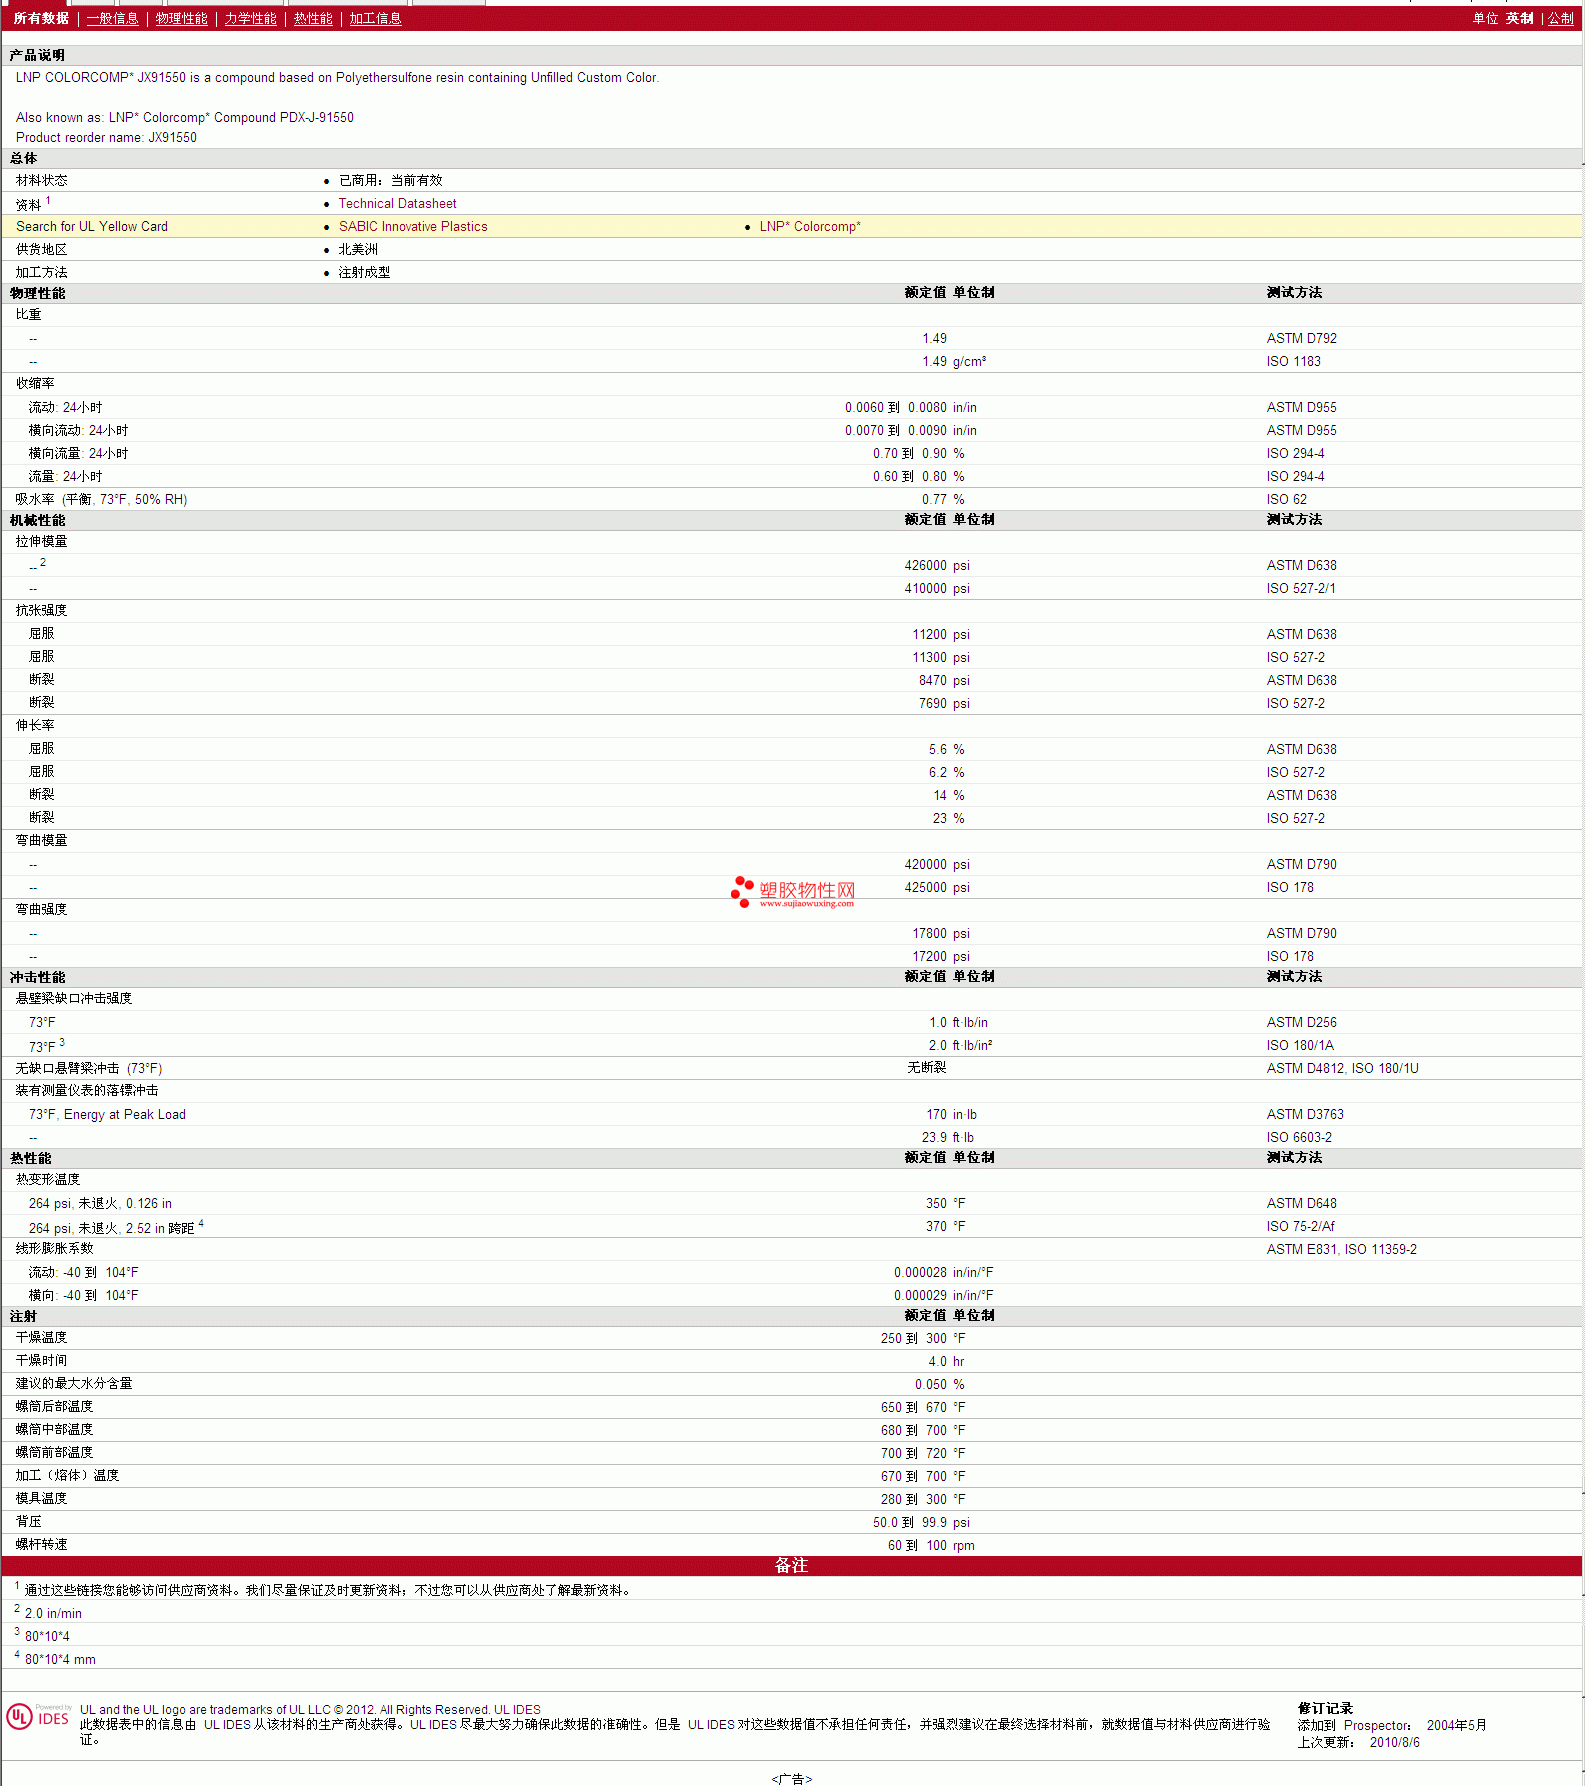The image size is (1585, 1786).
Task: Switch units to 公制
Action: (1560, 18)
